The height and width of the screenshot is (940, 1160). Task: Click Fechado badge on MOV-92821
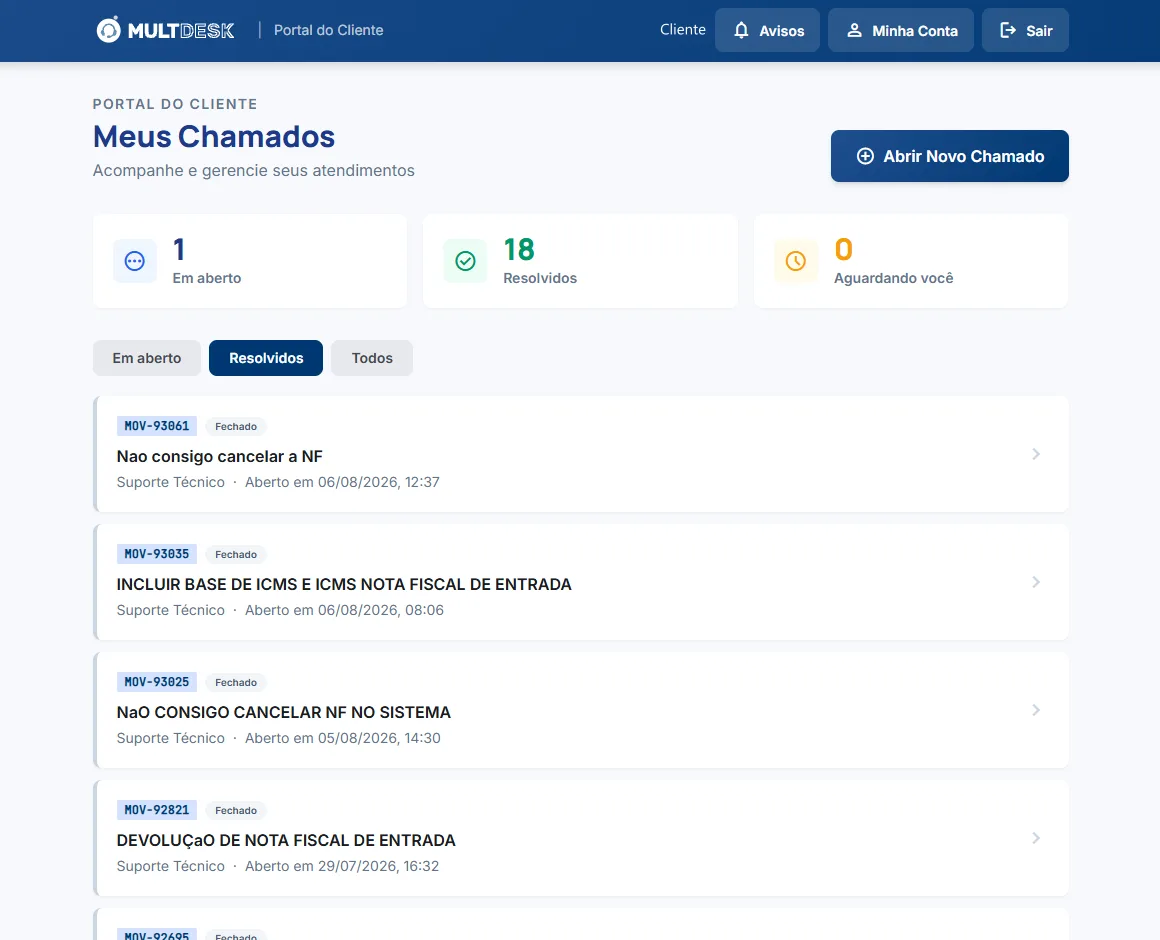(x=236, y=811)
